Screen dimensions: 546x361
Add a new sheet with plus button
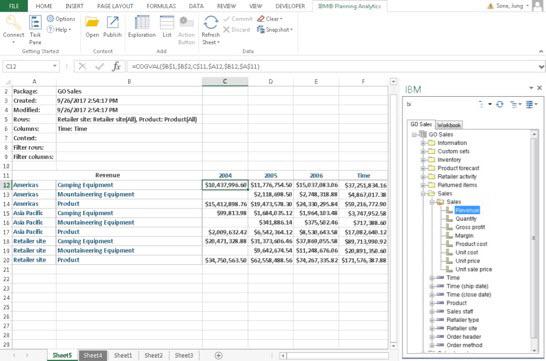coord(218,355)
